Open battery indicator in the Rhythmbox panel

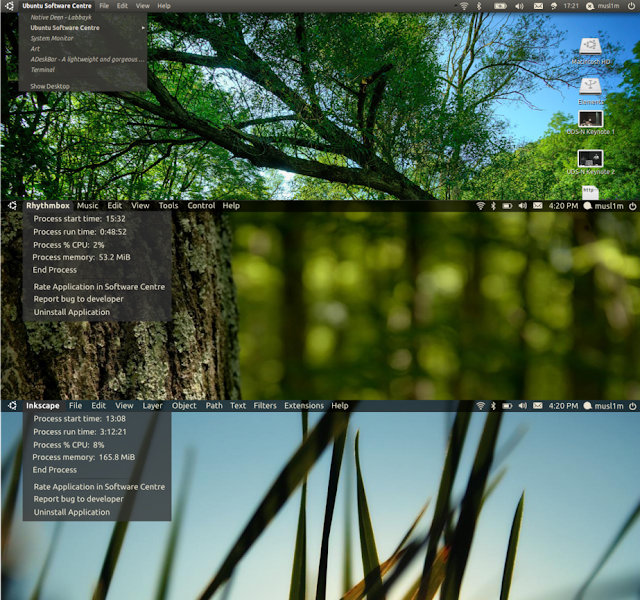click(507, 206)
